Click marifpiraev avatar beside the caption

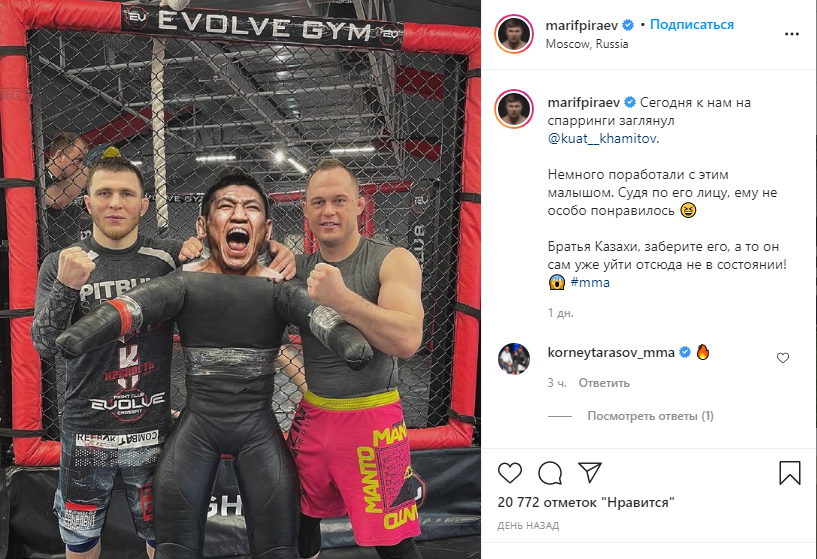(514, 109)
